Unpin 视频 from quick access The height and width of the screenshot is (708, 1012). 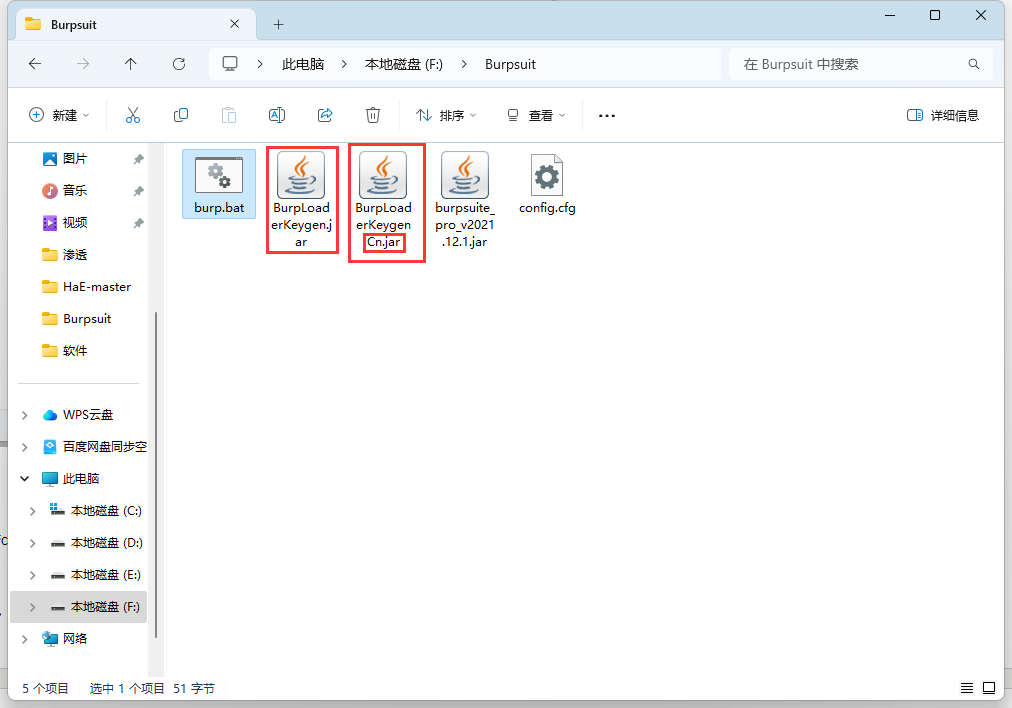[138, 223]
